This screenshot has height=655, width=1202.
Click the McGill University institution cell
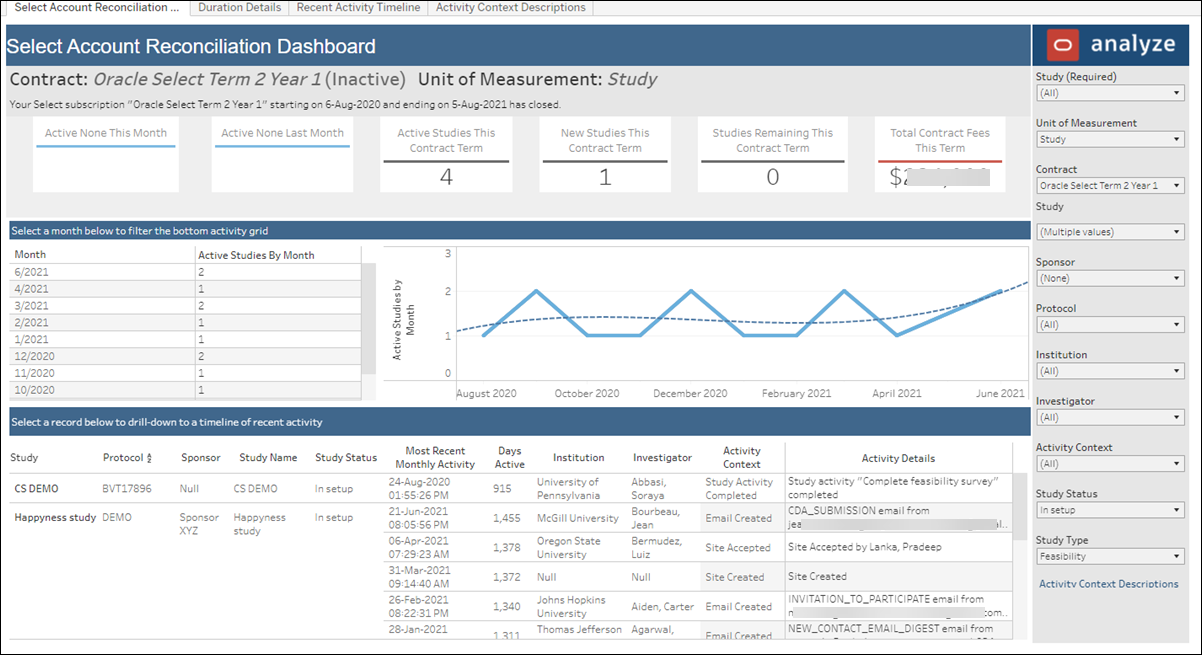580,518
